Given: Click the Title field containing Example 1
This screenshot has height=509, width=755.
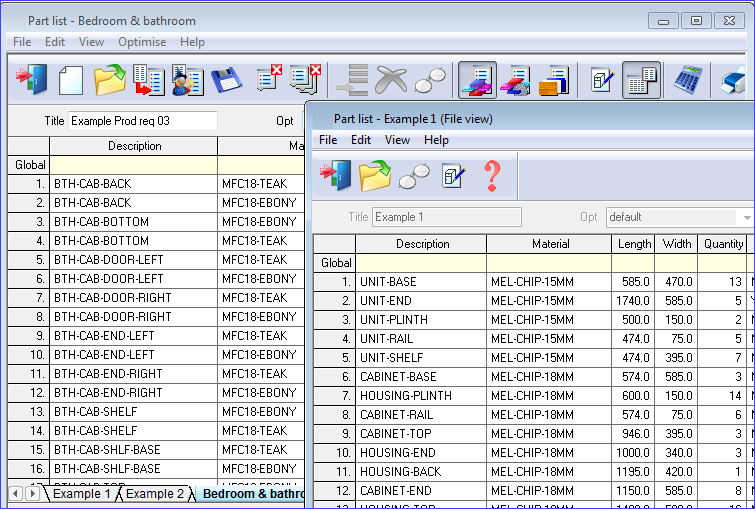Looking at the screenshot, I should (x=447, y=217).
